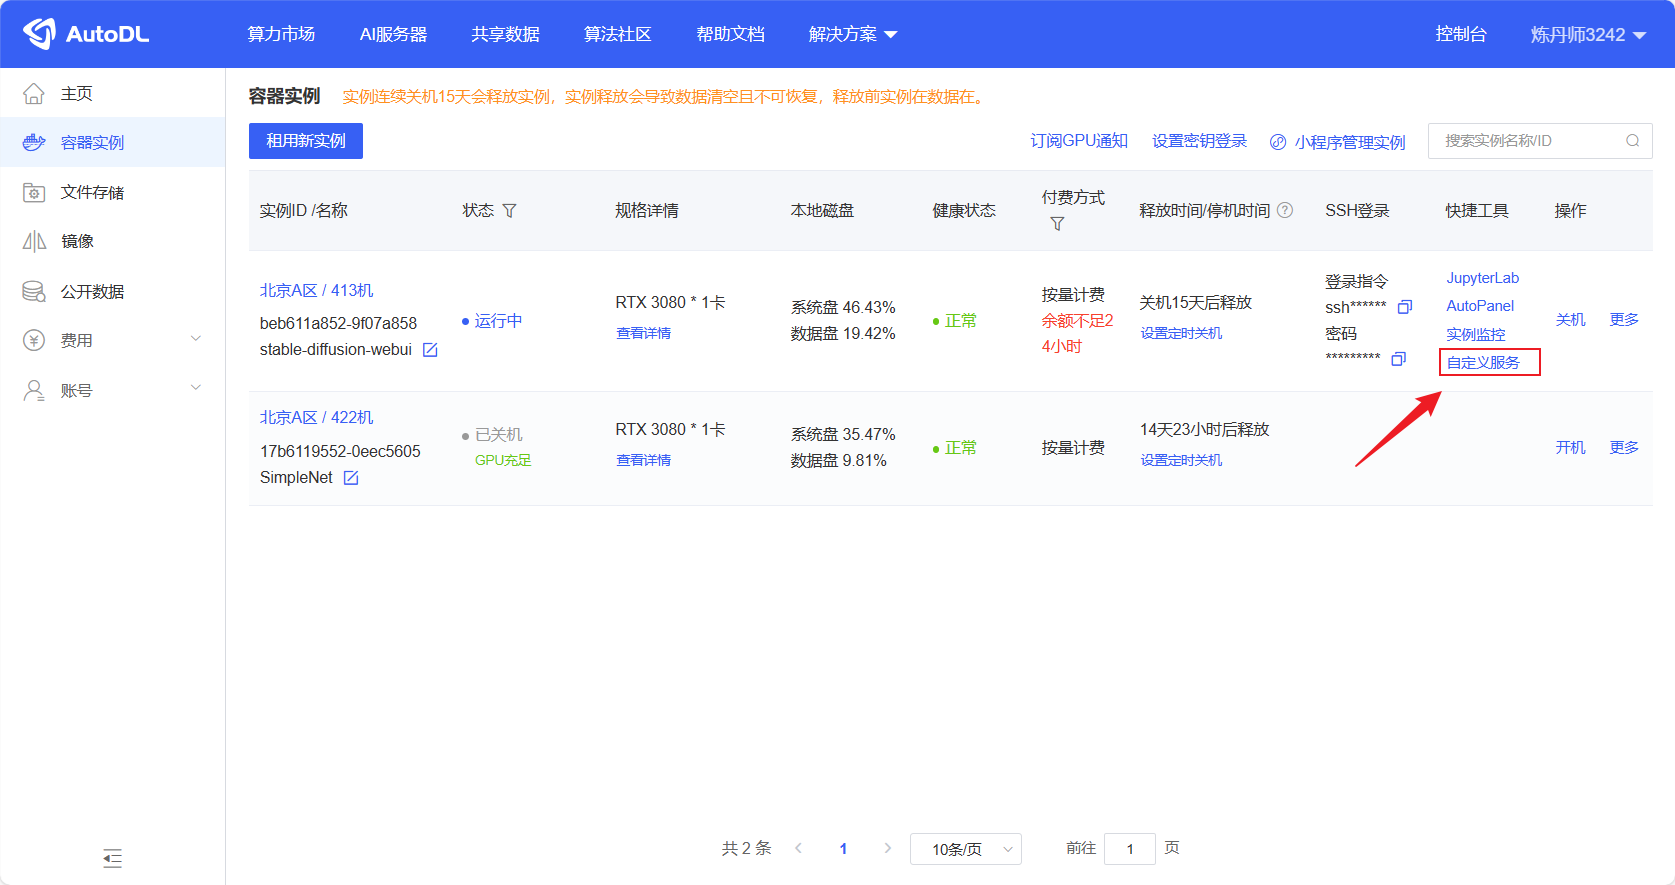
Task: Open 算法社区 in top navigation
Action: (617, 35)
